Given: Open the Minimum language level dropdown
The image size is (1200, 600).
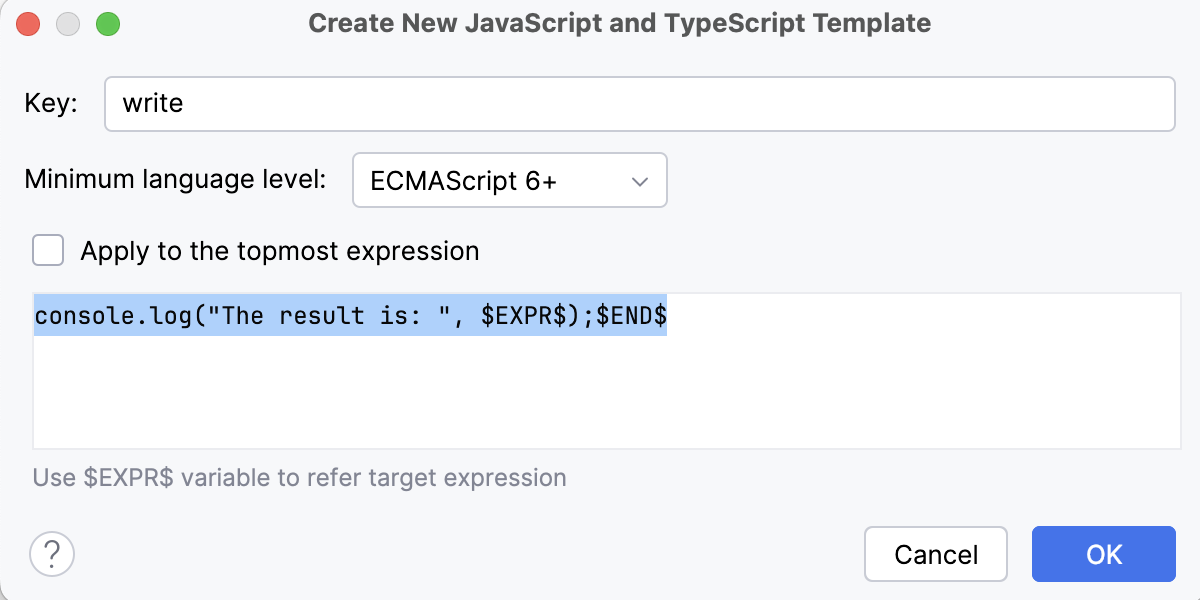Looking at the screenshot, I should coord(510,180).
